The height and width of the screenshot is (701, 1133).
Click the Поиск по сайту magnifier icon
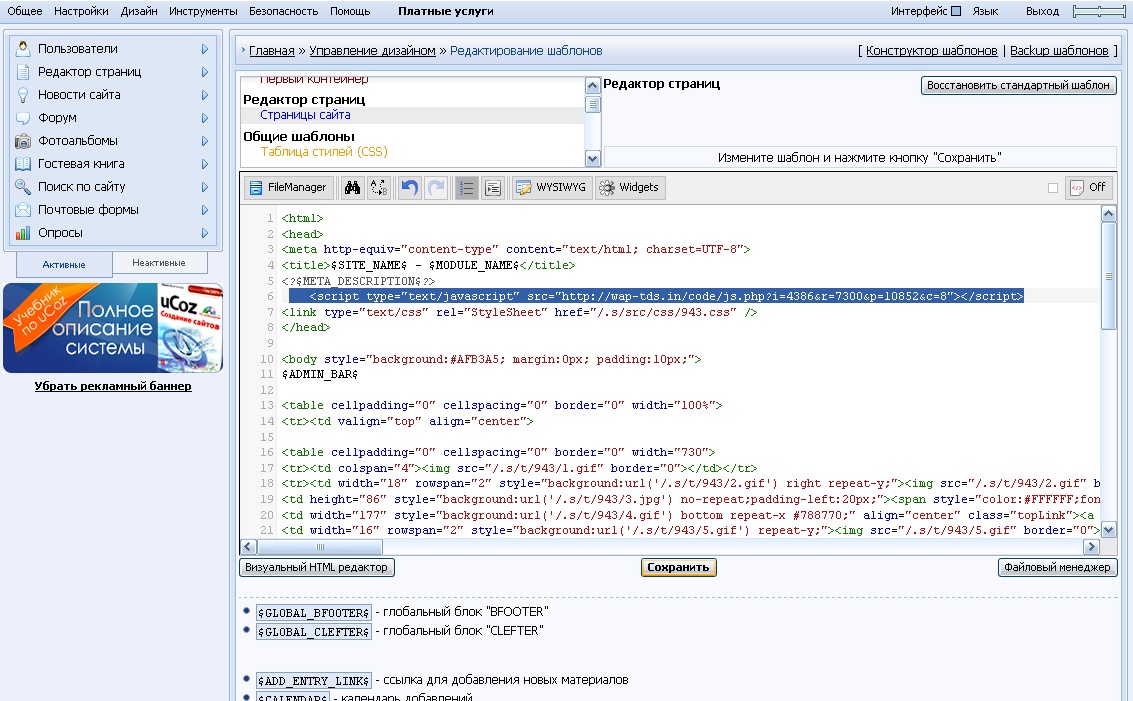23,186
